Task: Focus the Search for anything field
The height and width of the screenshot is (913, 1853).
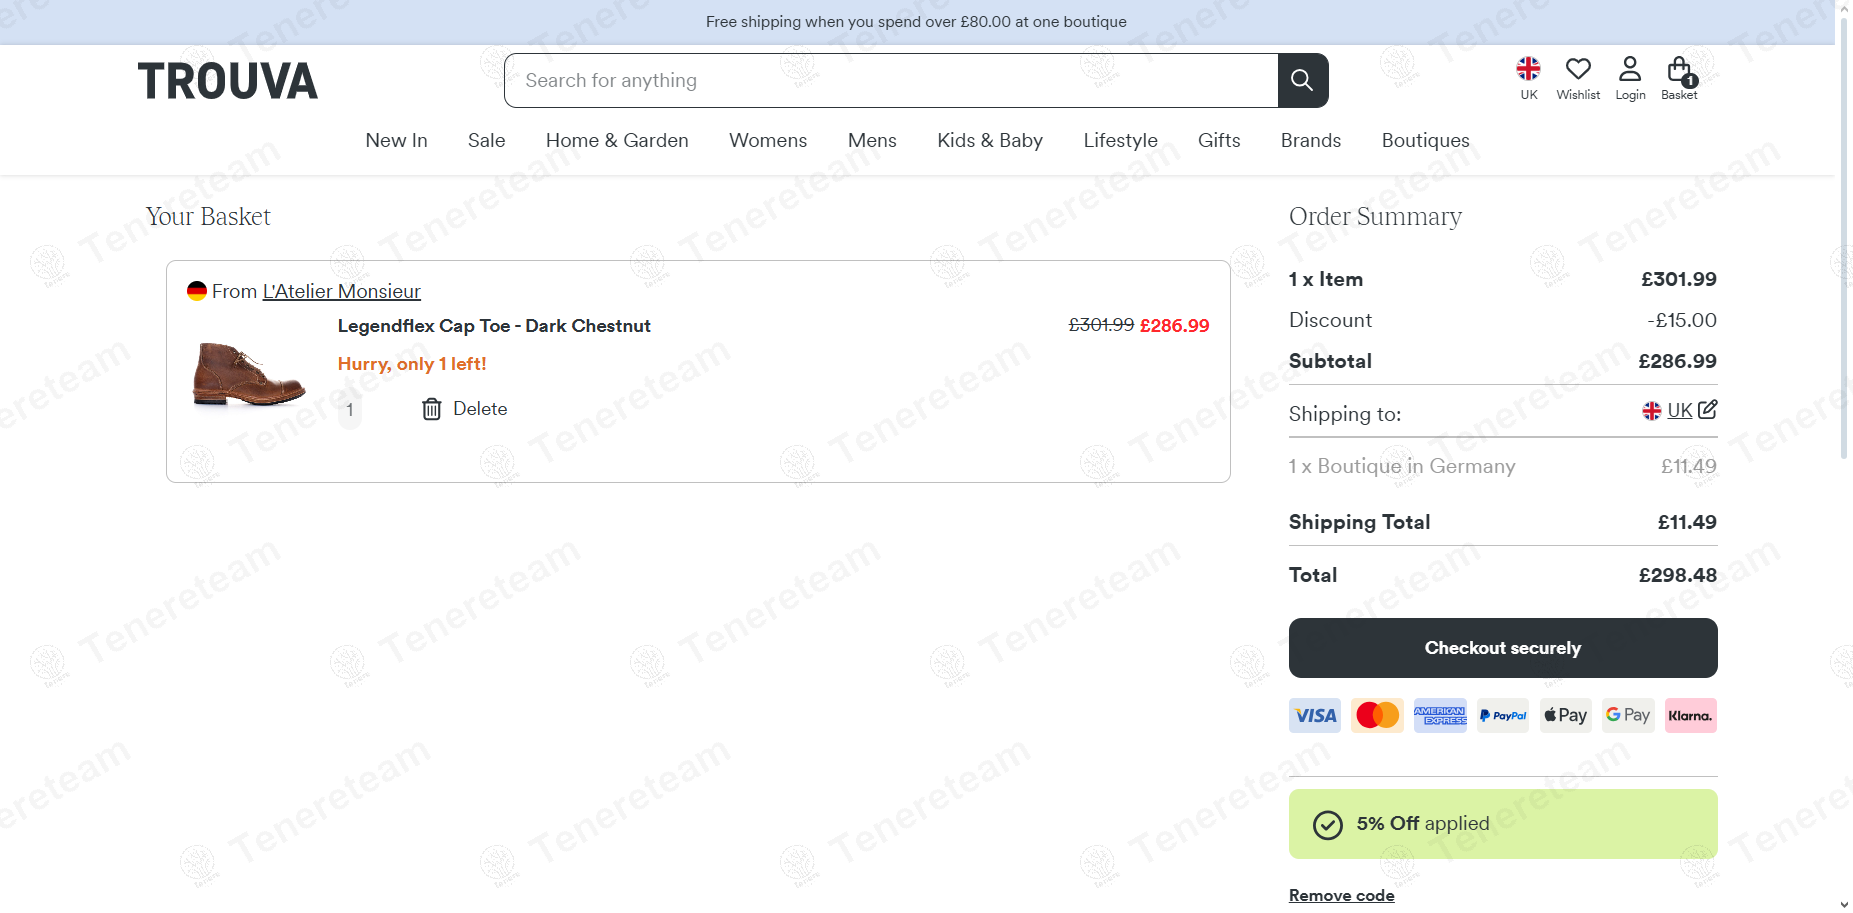Action: click(891, 80)
